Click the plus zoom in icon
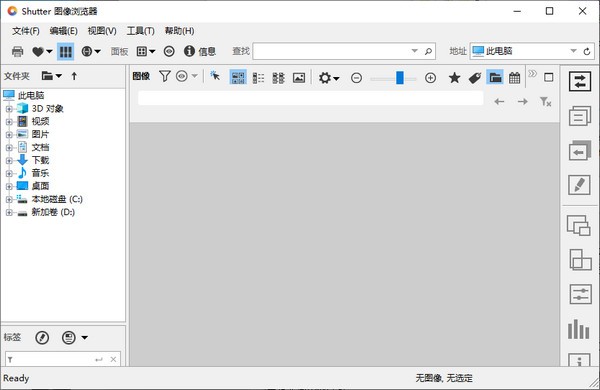 pos(430,78)
